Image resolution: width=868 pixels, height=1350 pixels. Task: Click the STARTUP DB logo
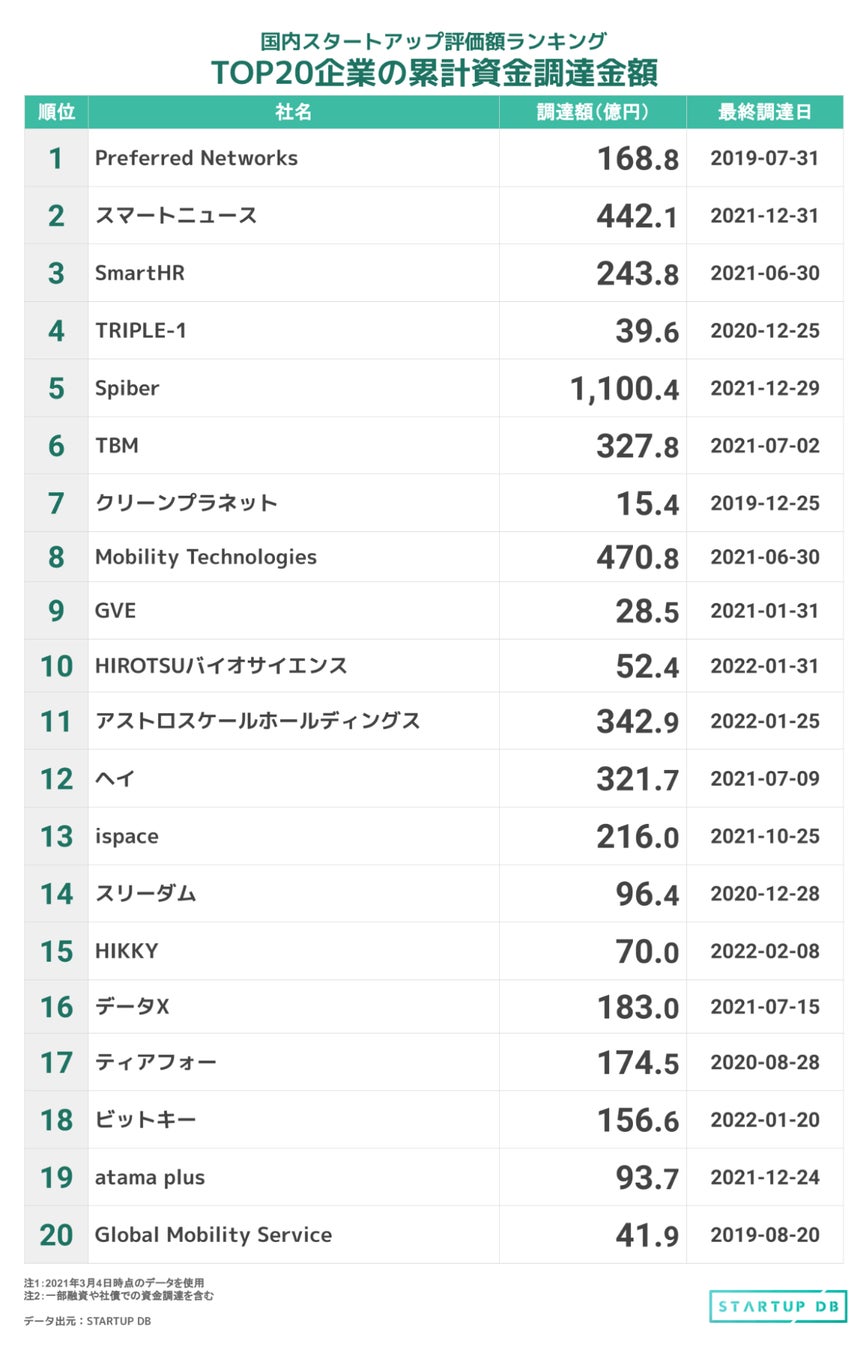777,1305
